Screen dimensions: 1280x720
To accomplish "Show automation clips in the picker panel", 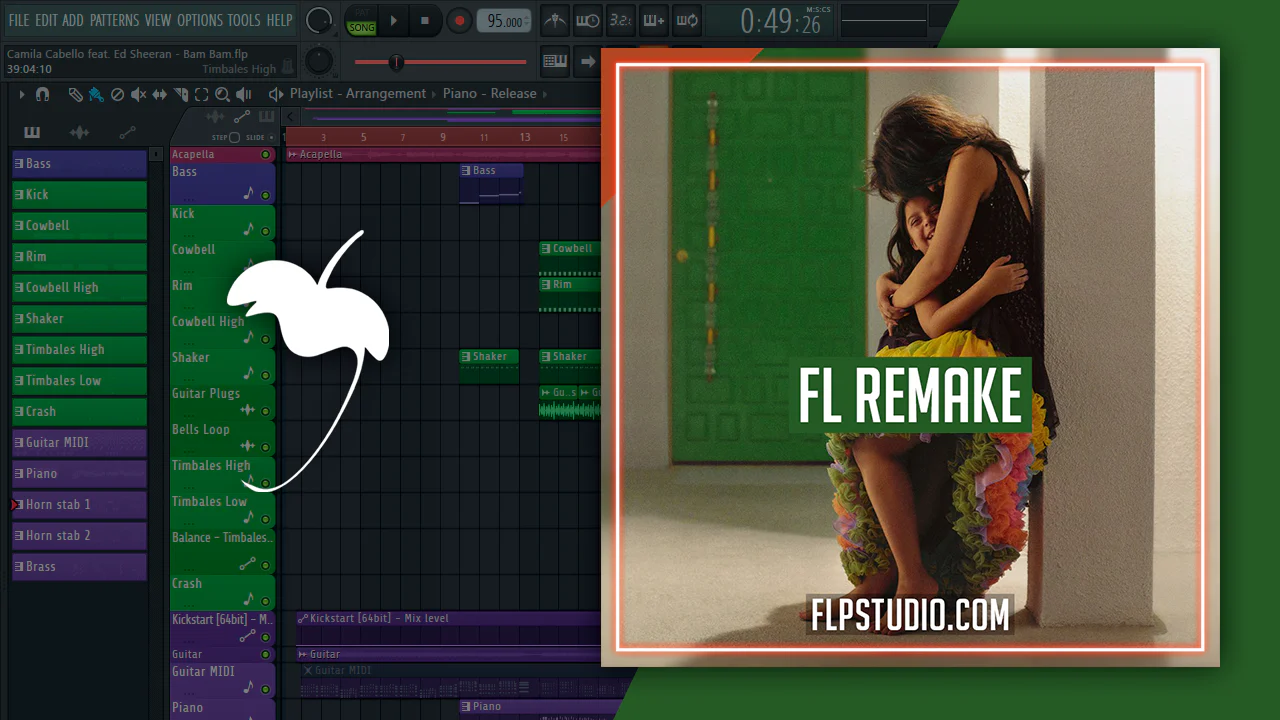I will point(127,133).
